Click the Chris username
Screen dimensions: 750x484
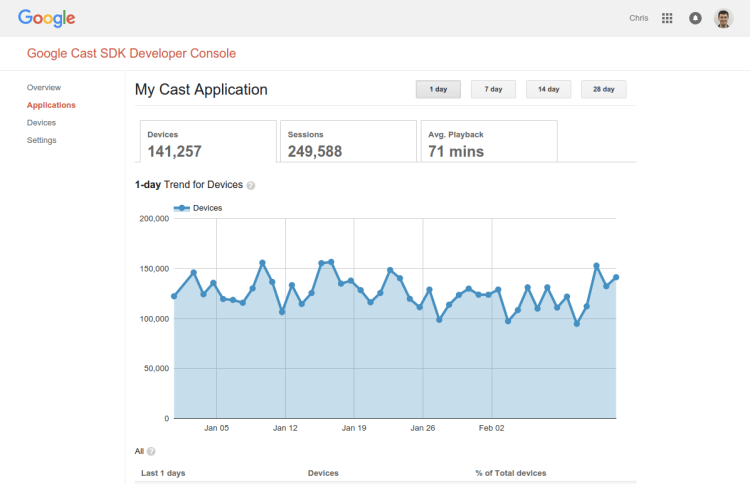point(639,18)
